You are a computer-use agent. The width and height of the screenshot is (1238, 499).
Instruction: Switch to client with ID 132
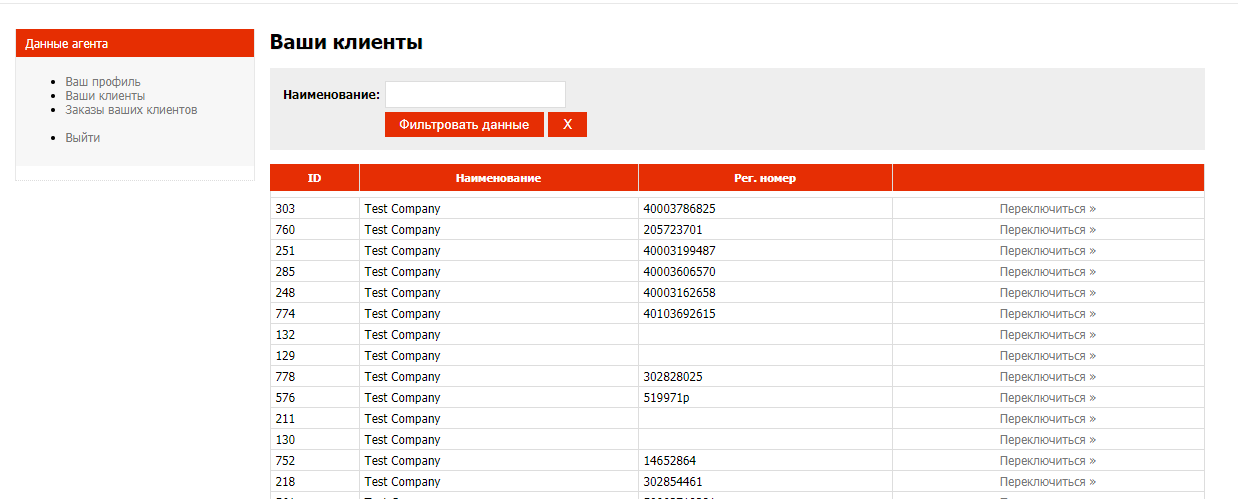tap(1047, 335)
